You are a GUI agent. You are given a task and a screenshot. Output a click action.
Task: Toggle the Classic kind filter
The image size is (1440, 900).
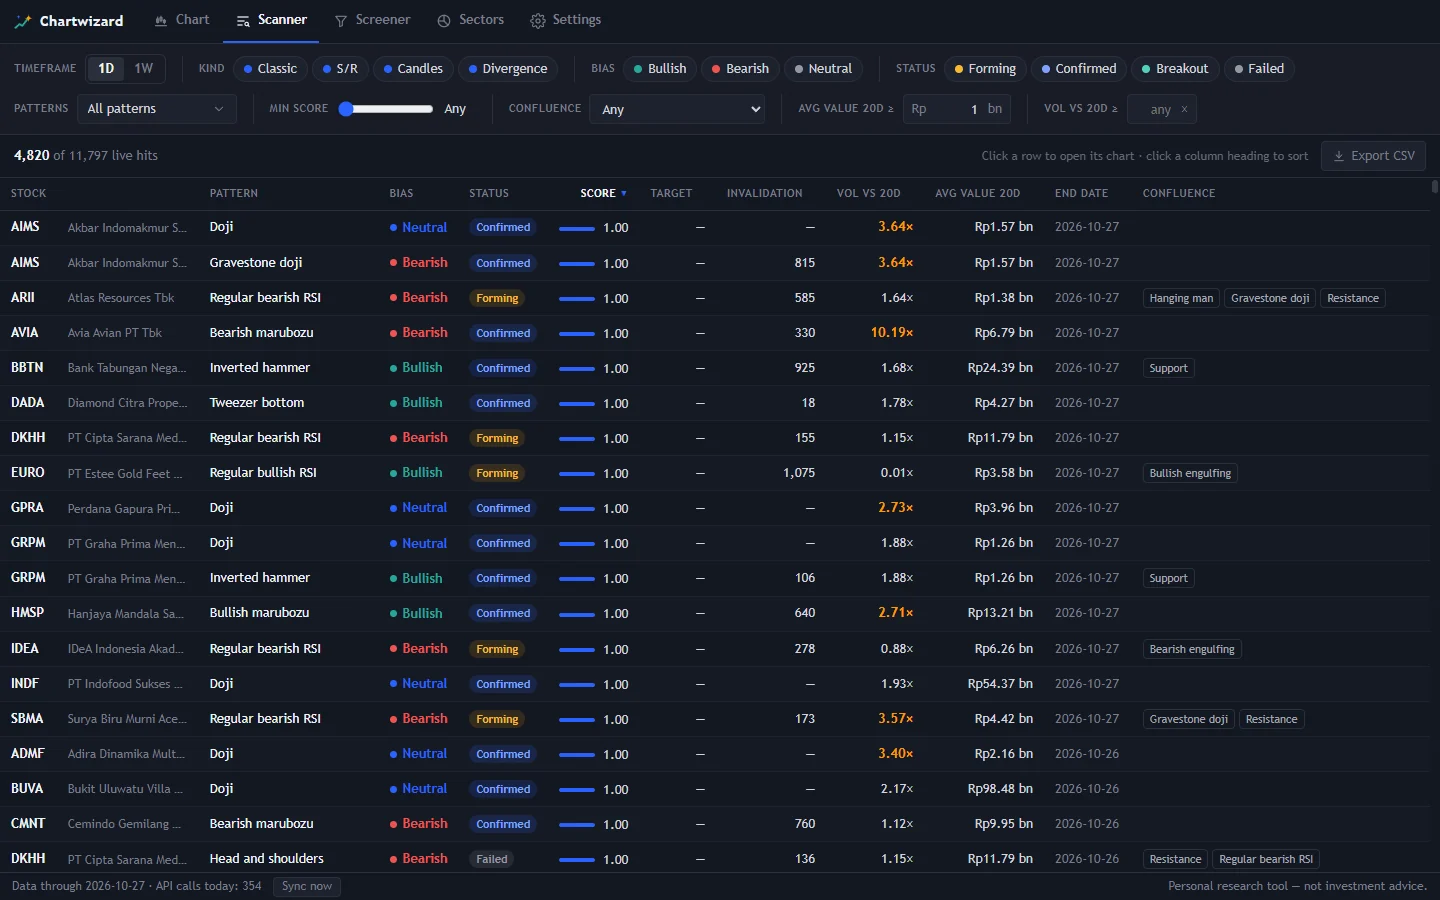pos(270,69)
